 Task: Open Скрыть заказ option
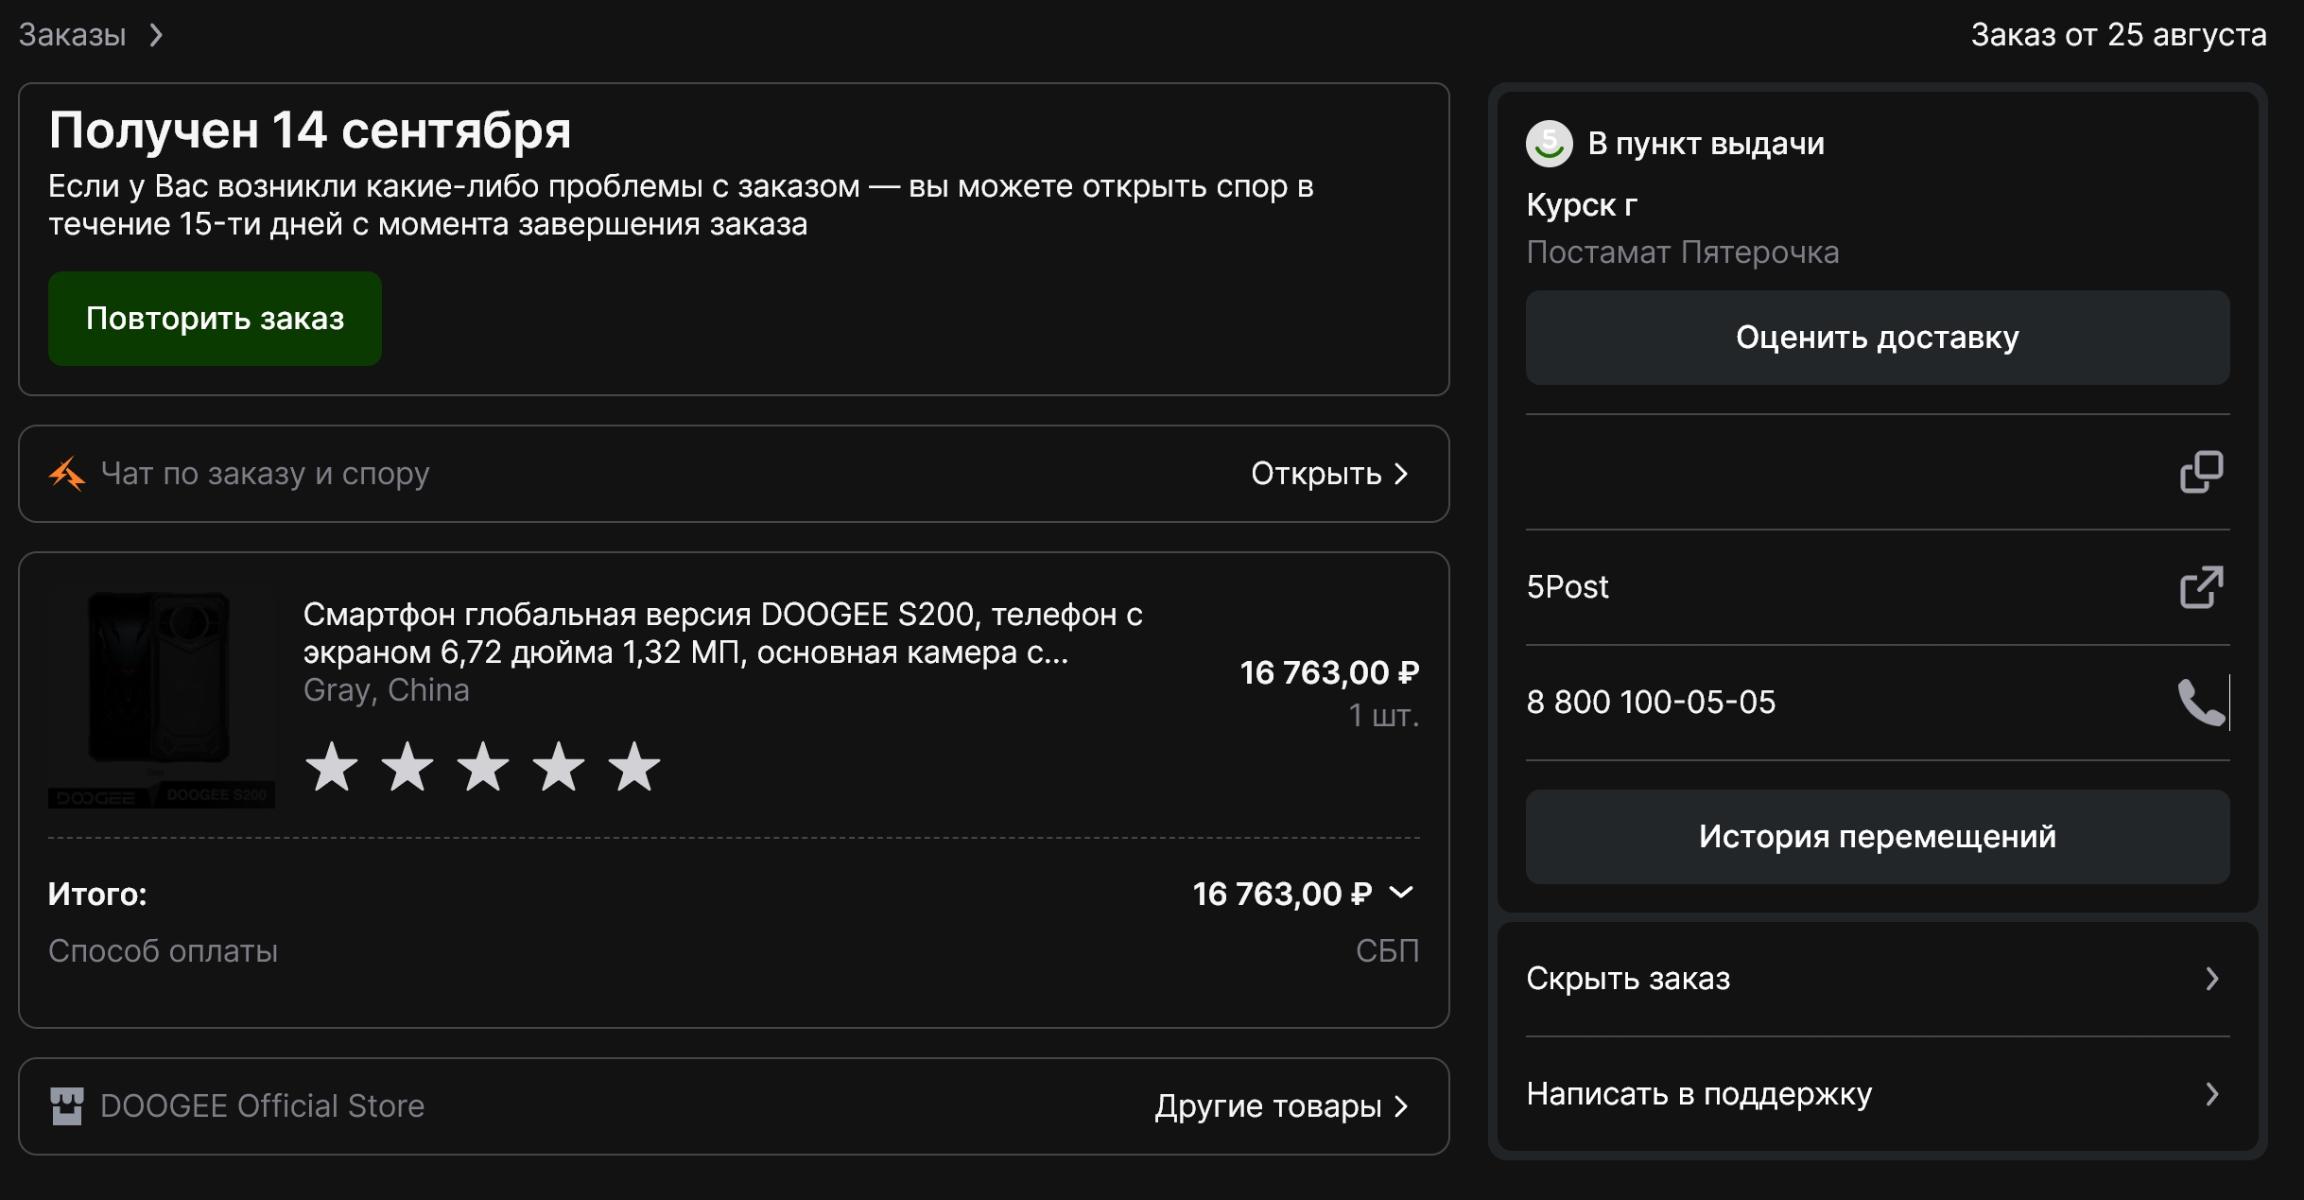click(x=1877, y=979)
